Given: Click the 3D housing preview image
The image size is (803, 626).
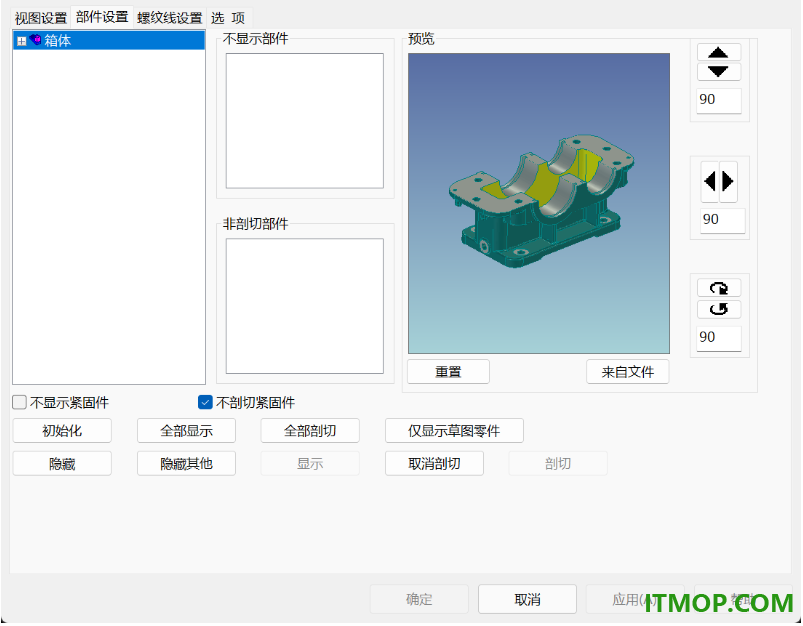Looking at the screenshot, I should point(539,203).
